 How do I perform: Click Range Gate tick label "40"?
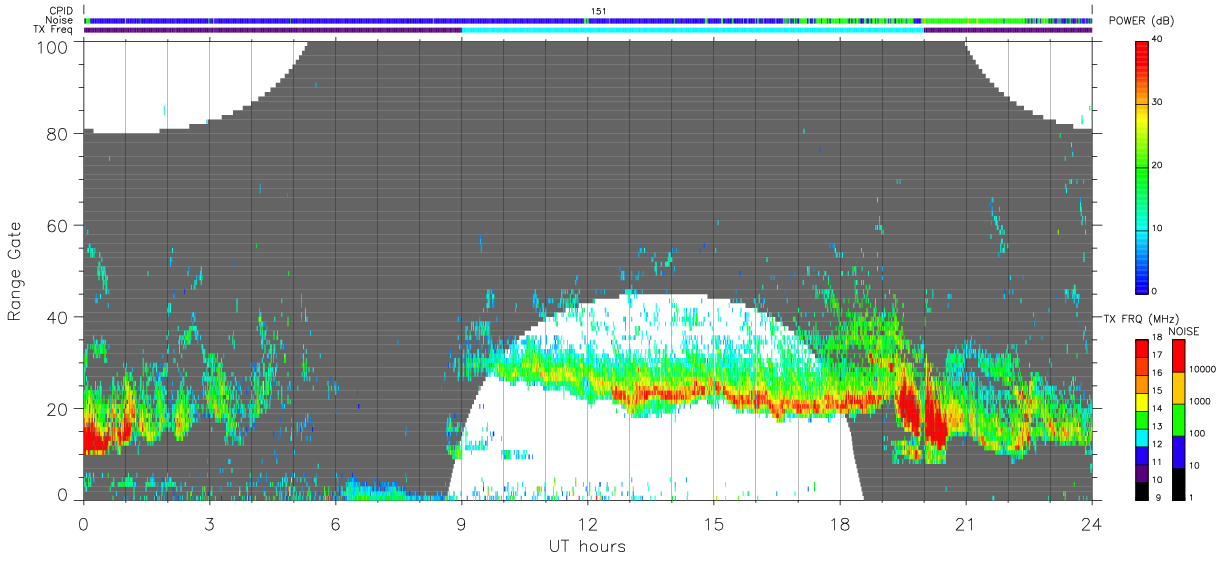[60, 318]
